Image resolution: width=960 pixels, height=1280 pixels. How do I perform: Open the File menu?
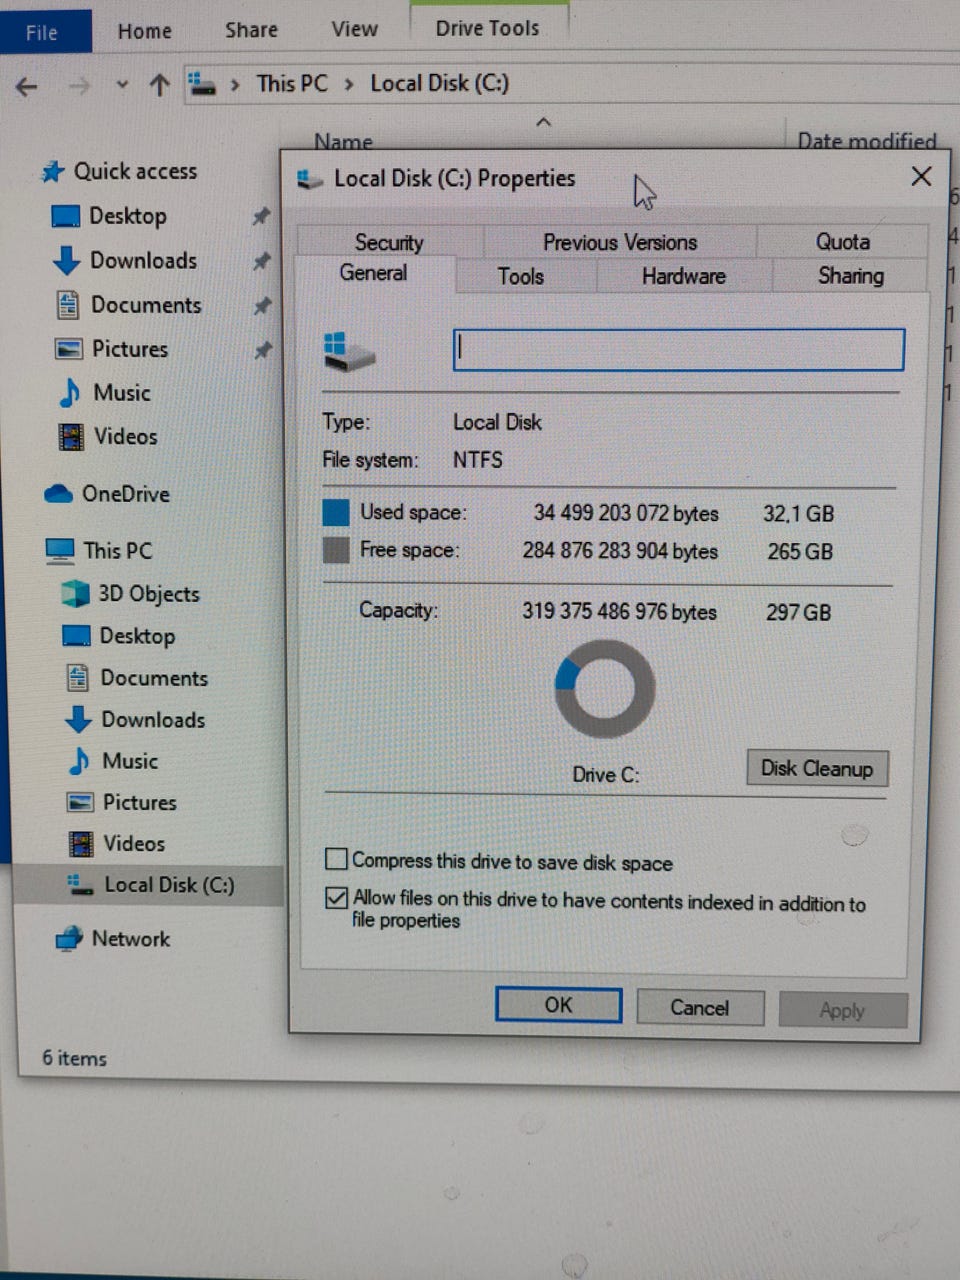coord(43,32)
